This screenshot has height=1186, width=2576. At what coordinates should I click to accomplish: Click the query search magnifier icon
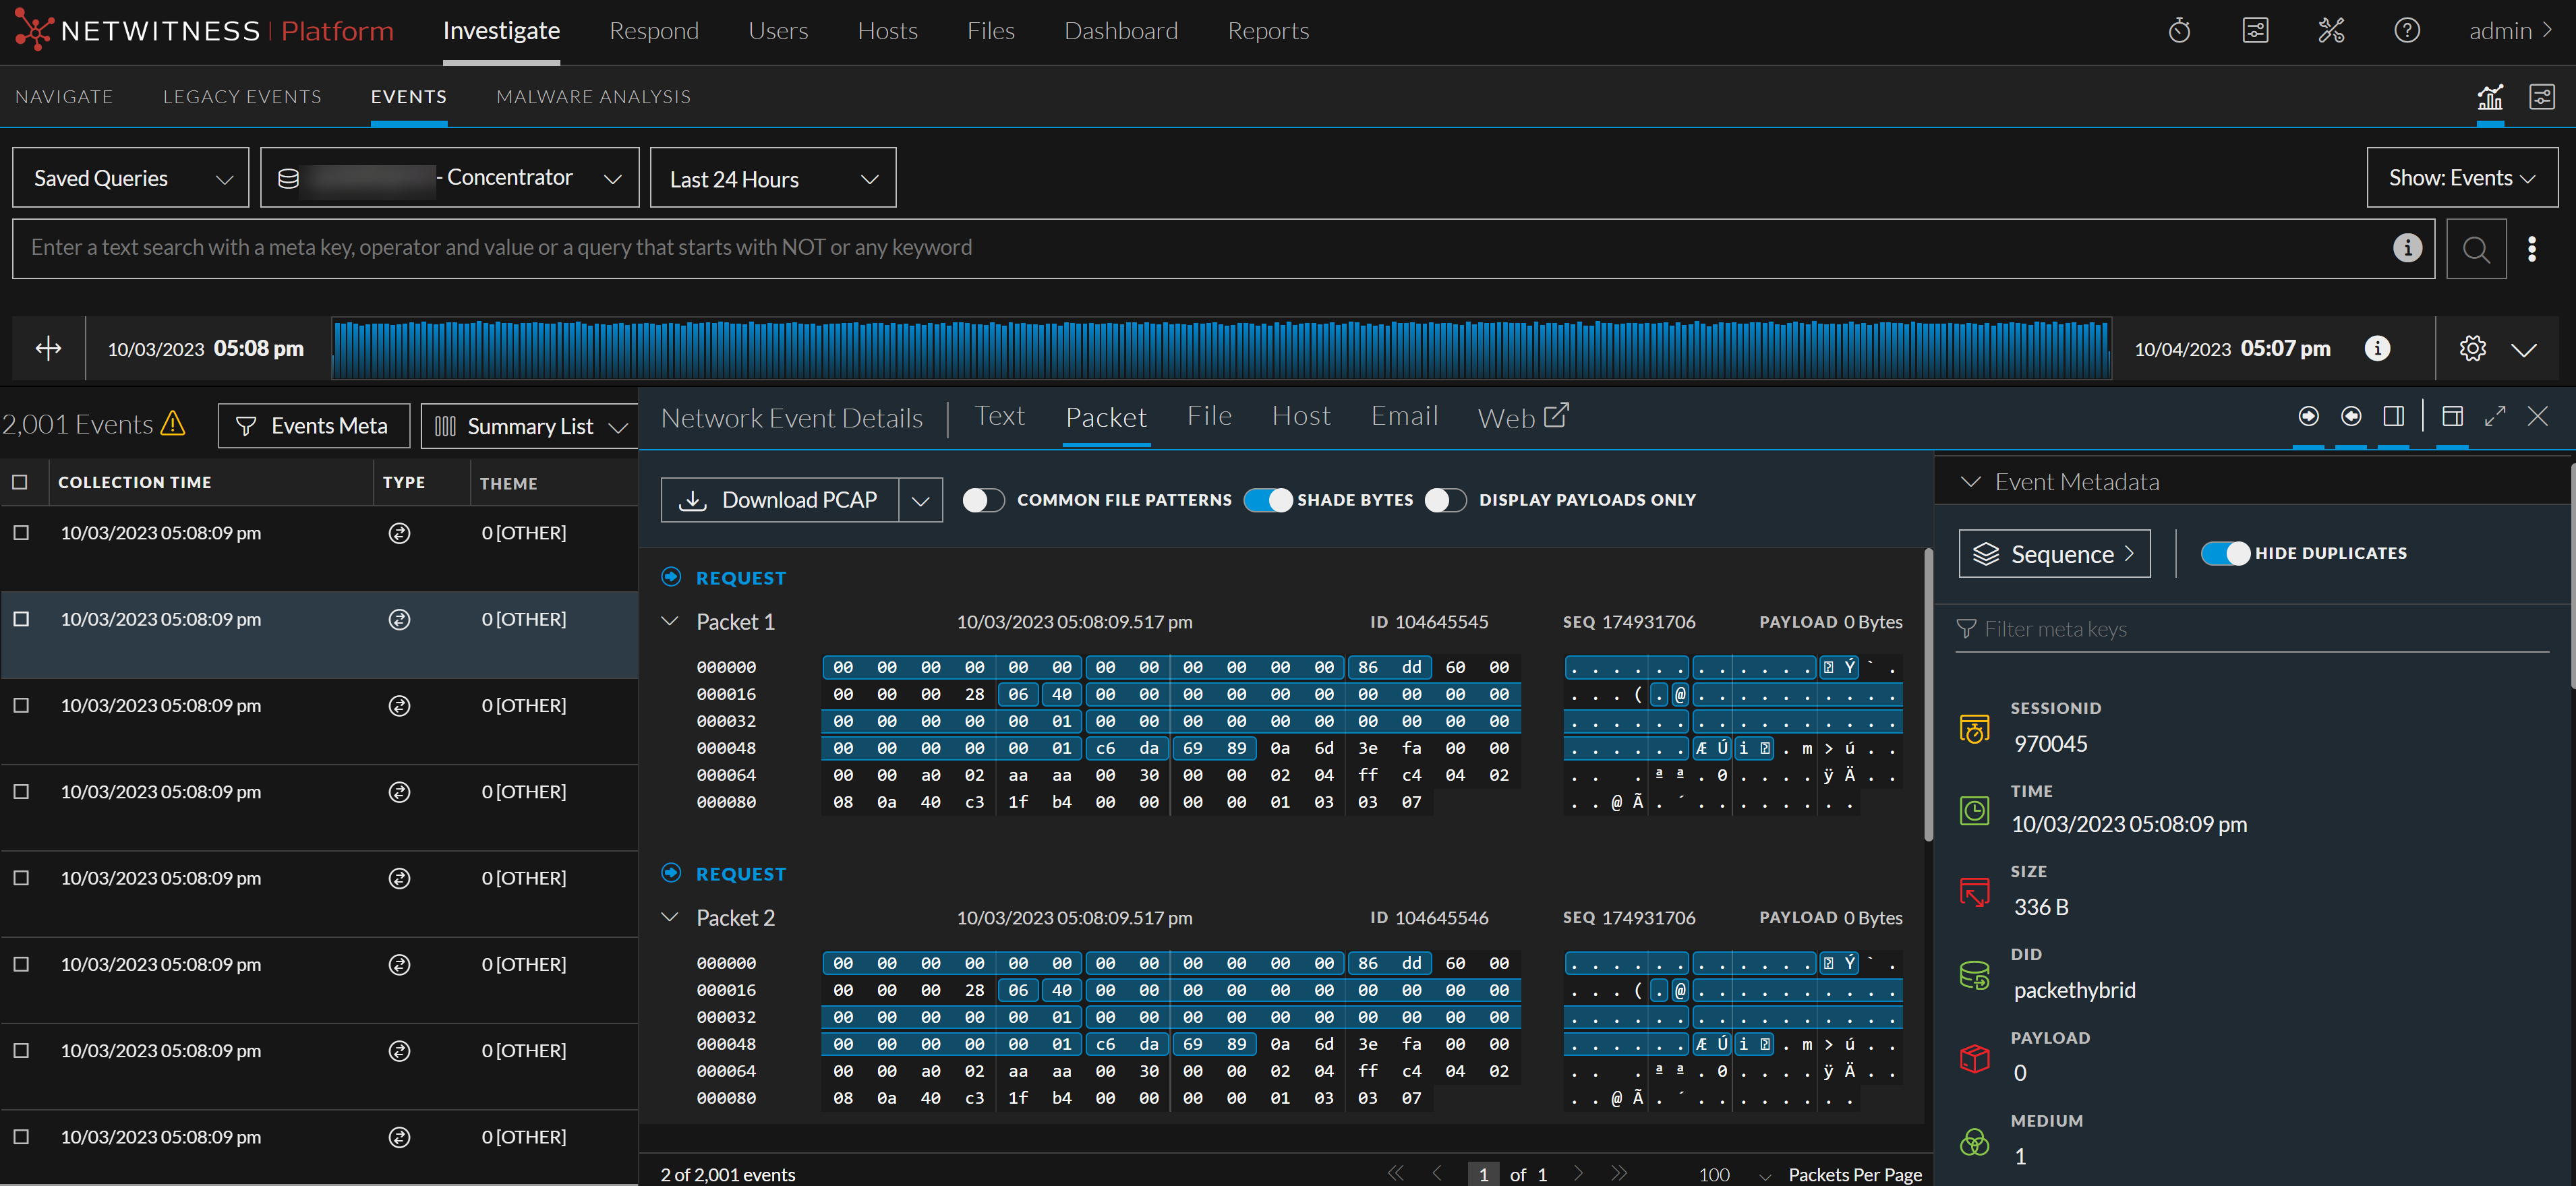point(2476,249)
